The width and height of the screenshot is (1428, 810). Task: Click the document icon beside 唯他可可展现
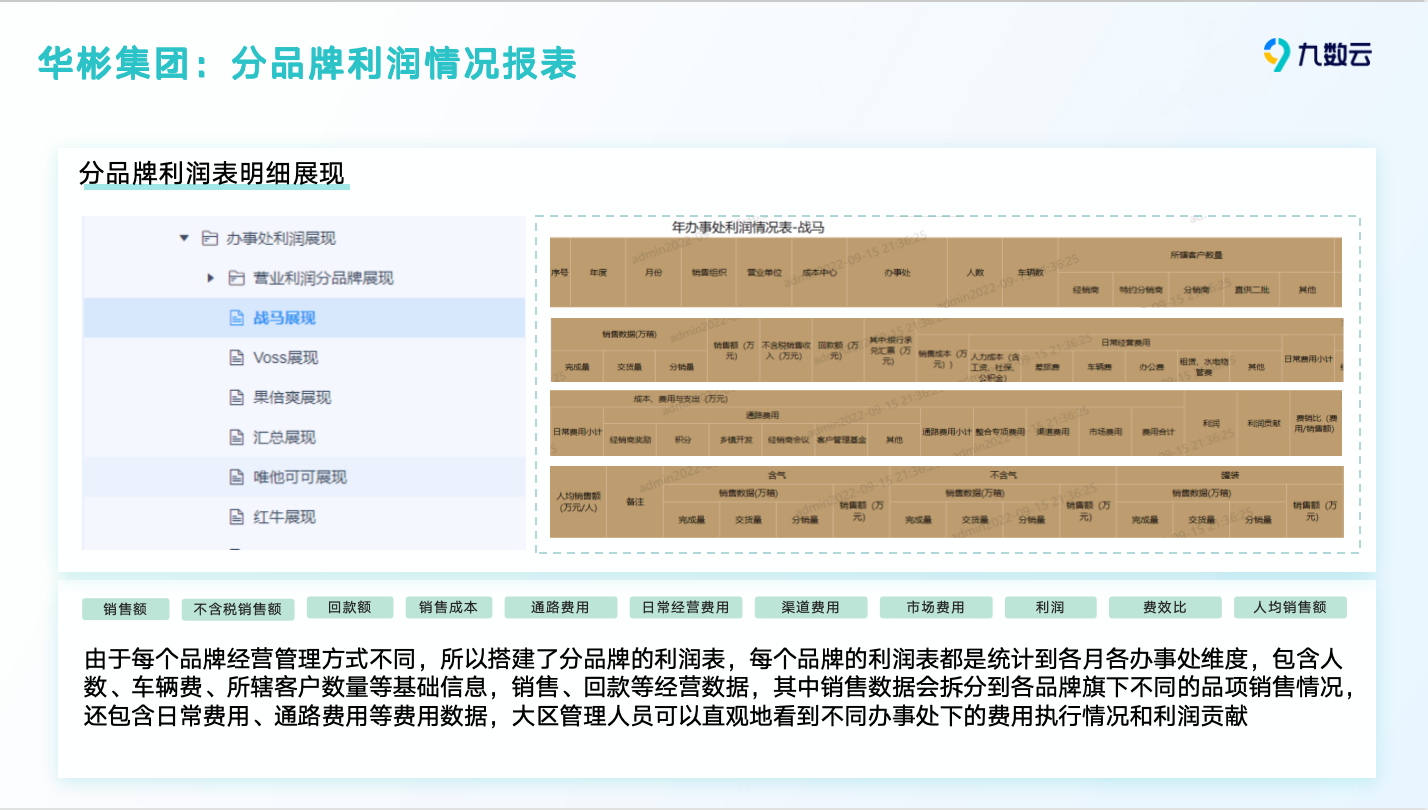coord(237,477)
